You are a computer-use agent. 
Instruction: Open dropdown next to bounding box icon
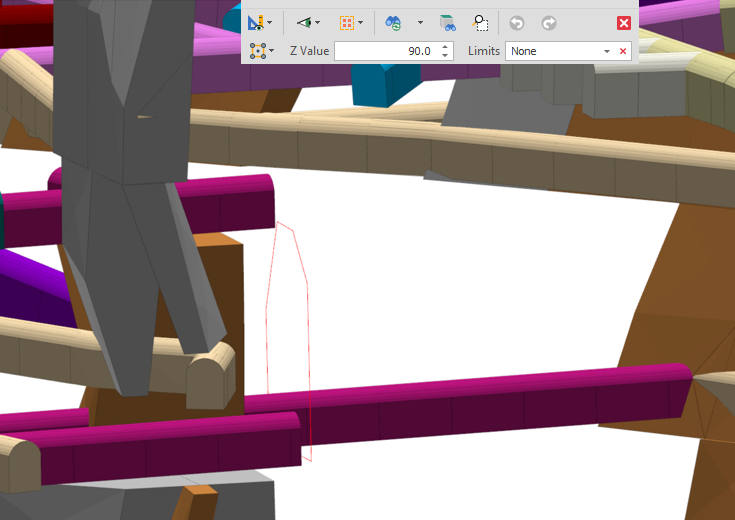click(272, 51)
